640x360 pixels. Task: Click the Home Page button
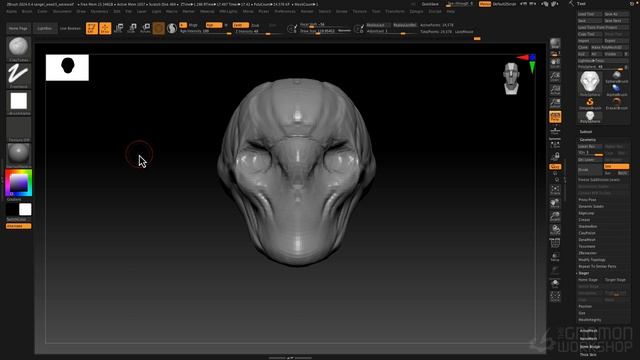coord(18,28)
